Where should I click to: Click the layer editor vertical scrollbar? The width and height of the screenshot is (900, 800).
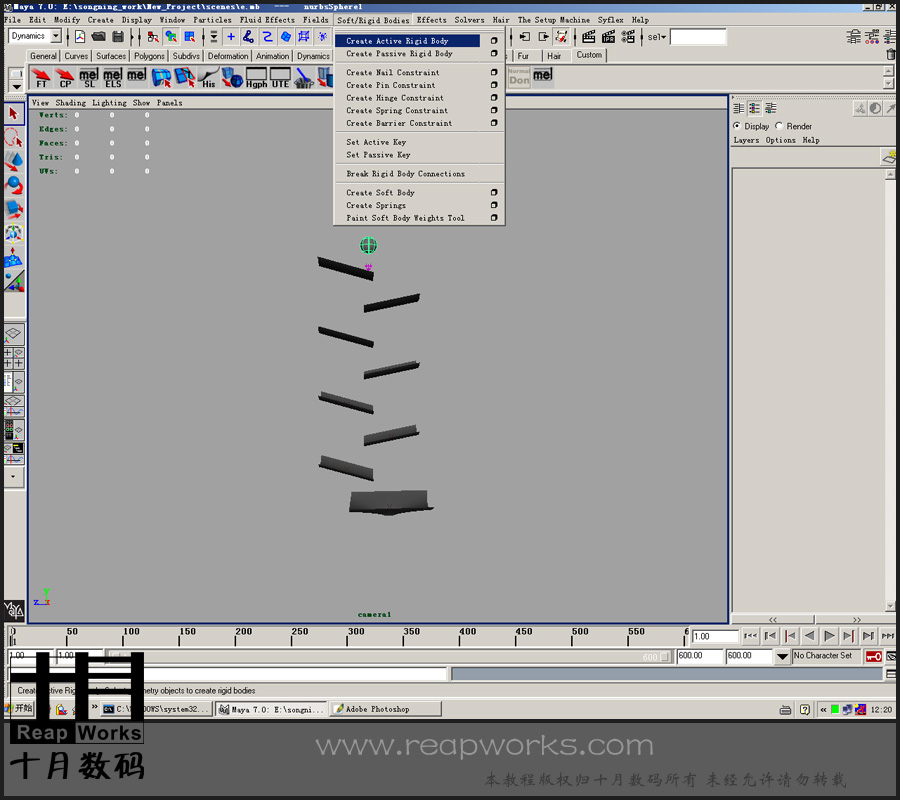point(890,390)
